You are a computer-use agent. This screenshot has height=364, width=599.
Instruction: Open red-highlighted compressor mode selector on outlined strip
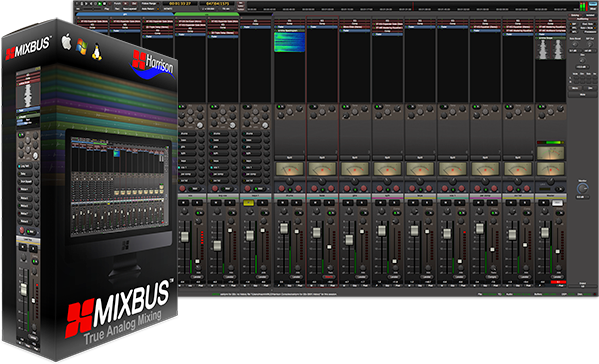329,277
